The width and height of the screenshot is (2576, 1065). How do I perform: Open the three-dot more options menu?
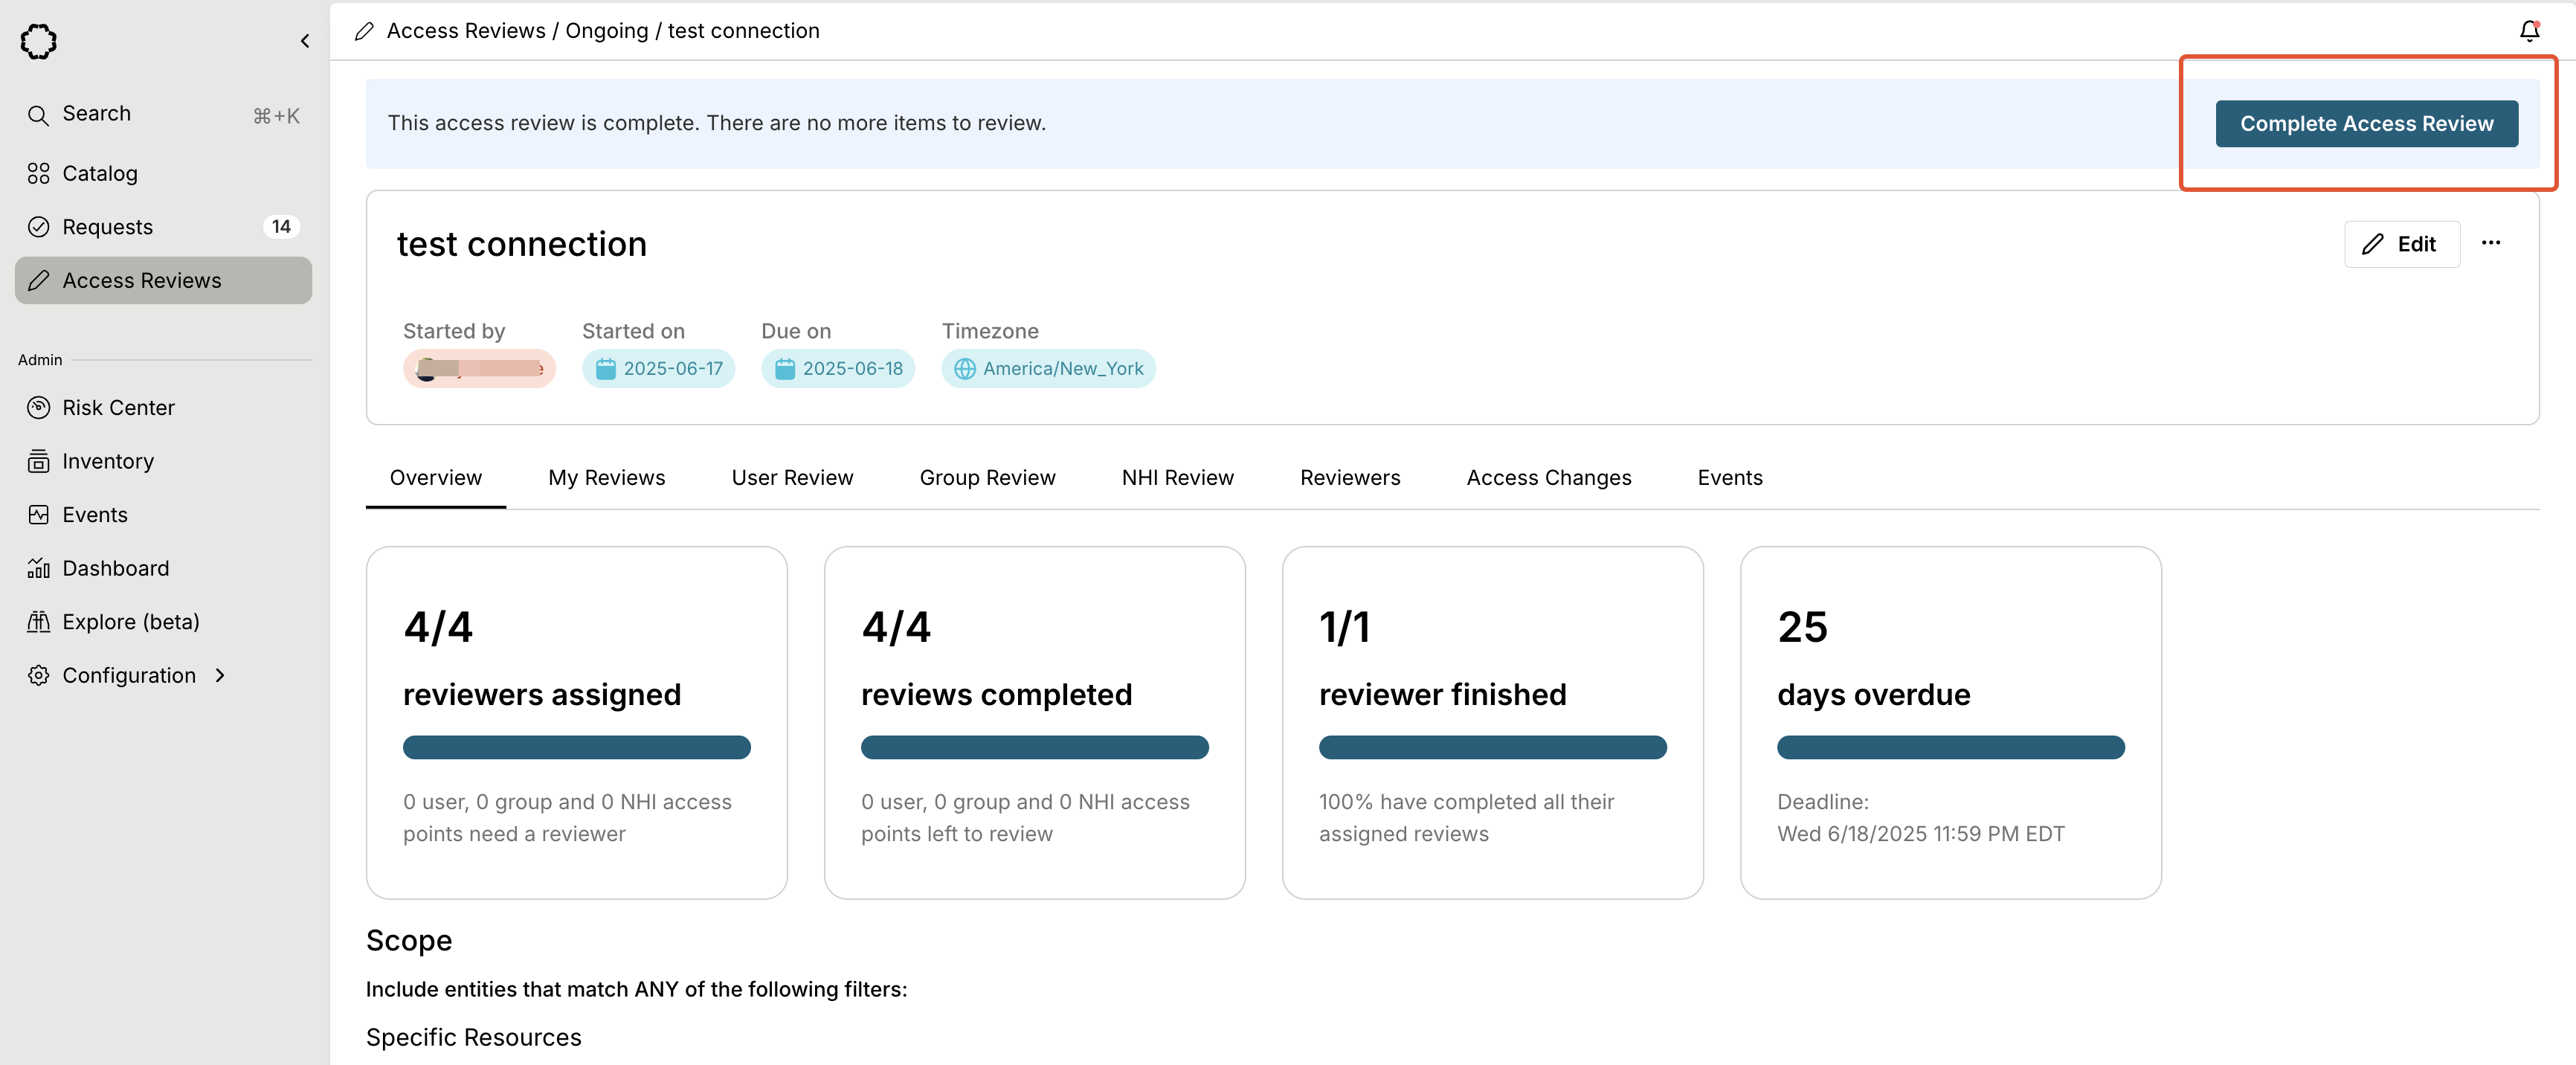2490,243
